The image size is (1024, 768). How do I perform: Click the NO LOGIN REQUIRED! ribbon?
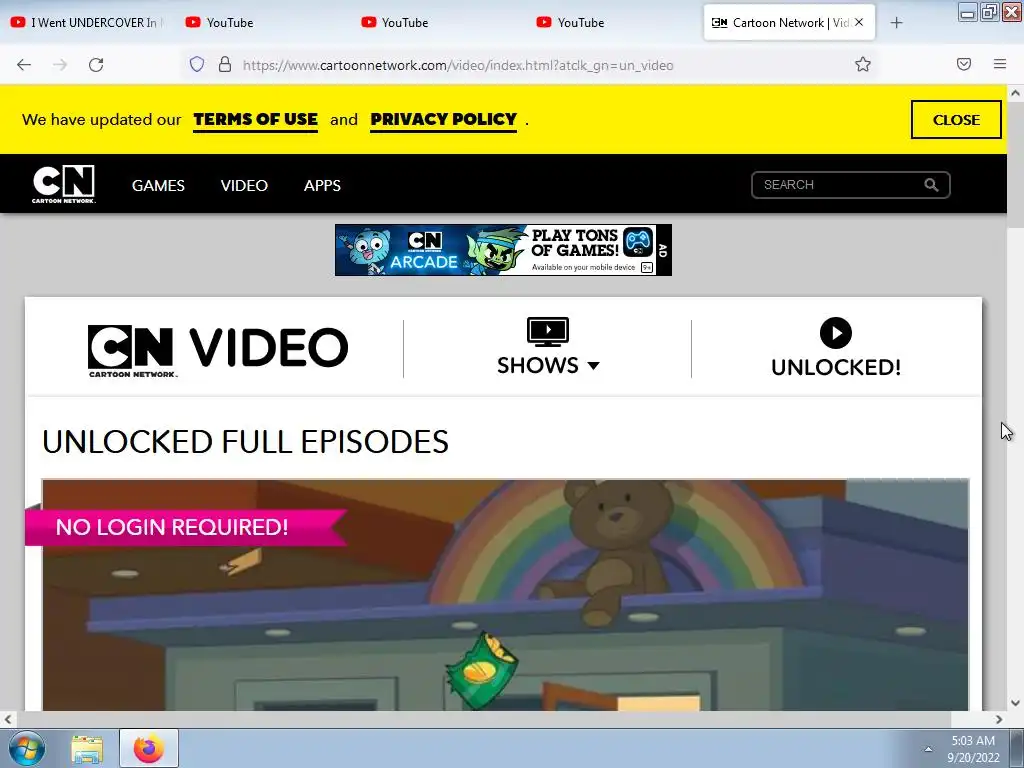[185, 527]
